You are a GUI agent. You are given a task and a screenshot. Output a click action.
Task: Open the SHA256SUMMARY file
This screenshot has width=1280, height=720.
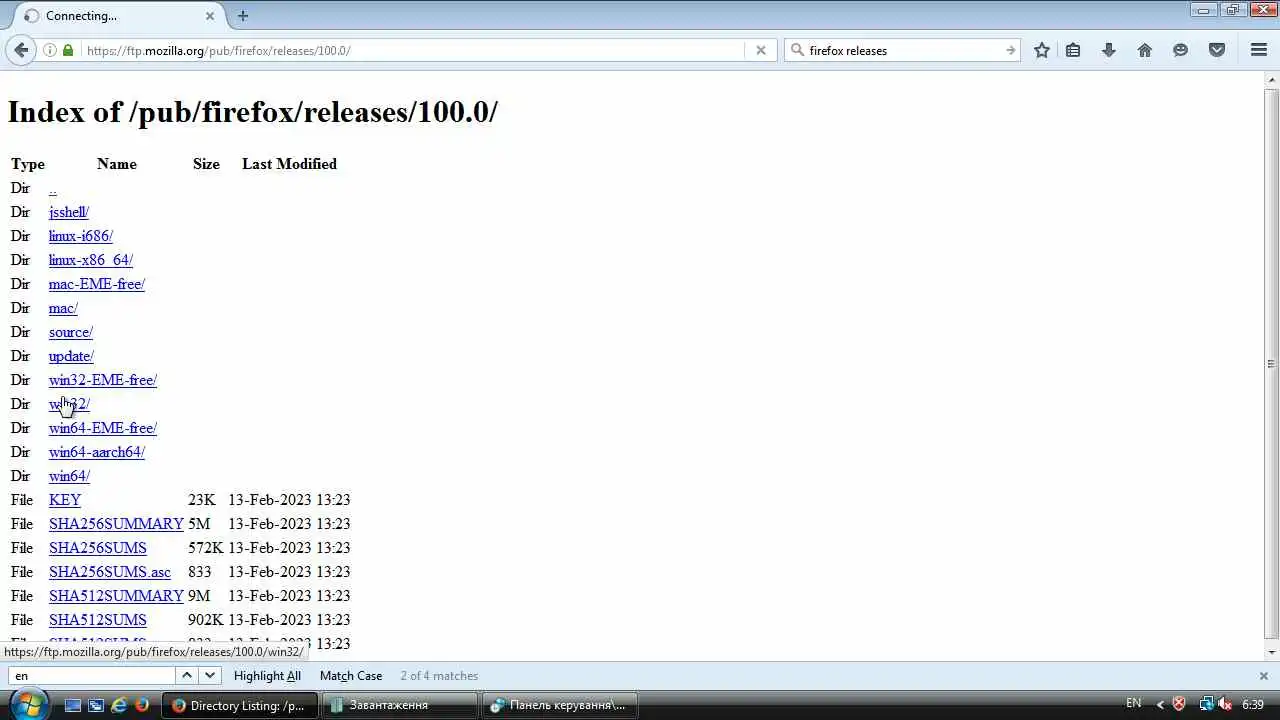[116, 524]
